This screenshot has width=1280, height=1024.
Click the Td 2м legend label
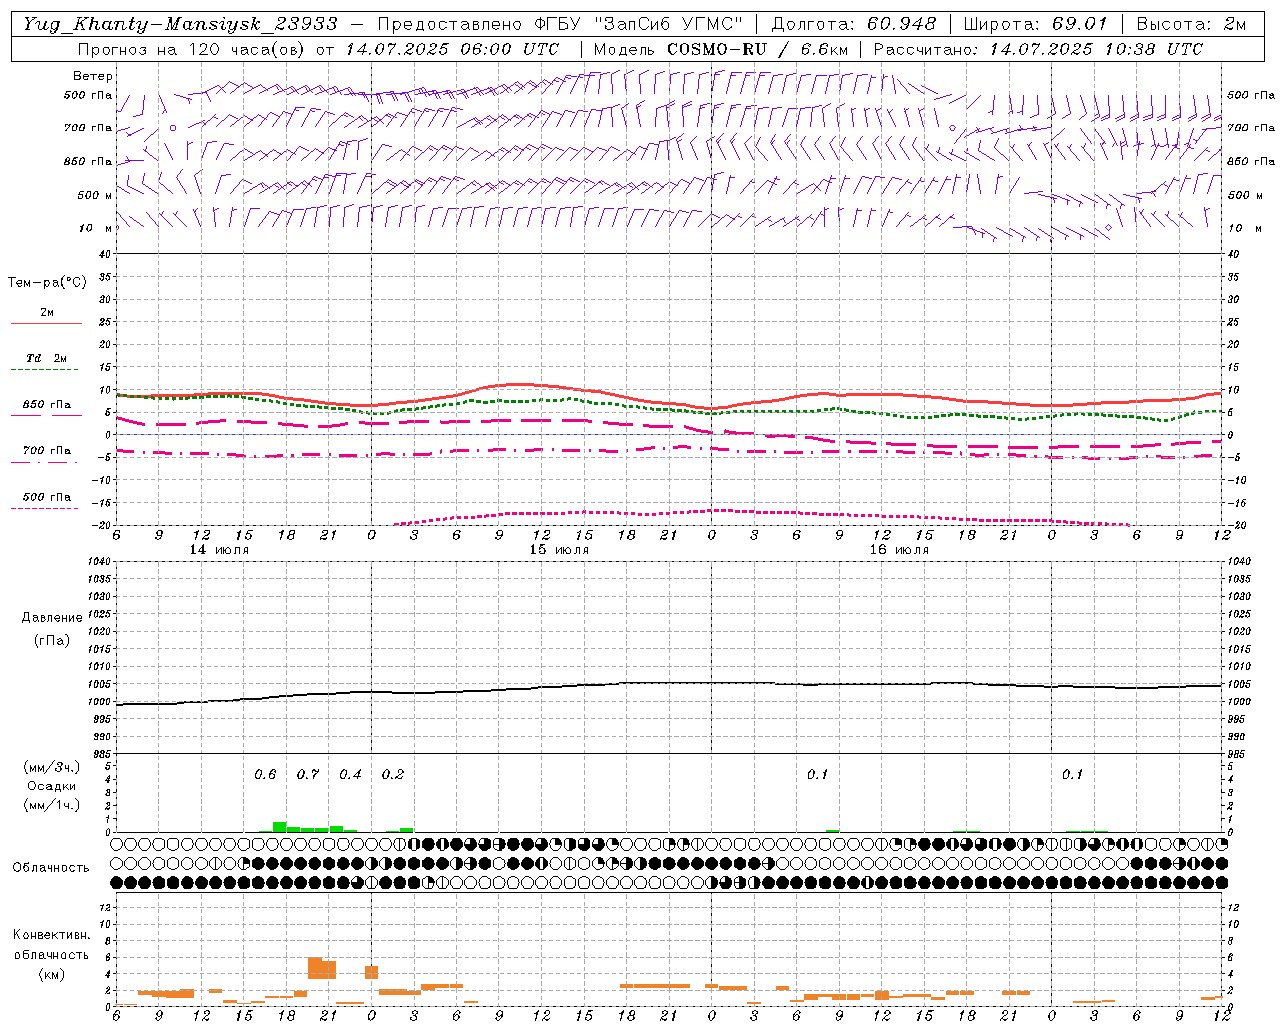point(46,358)
